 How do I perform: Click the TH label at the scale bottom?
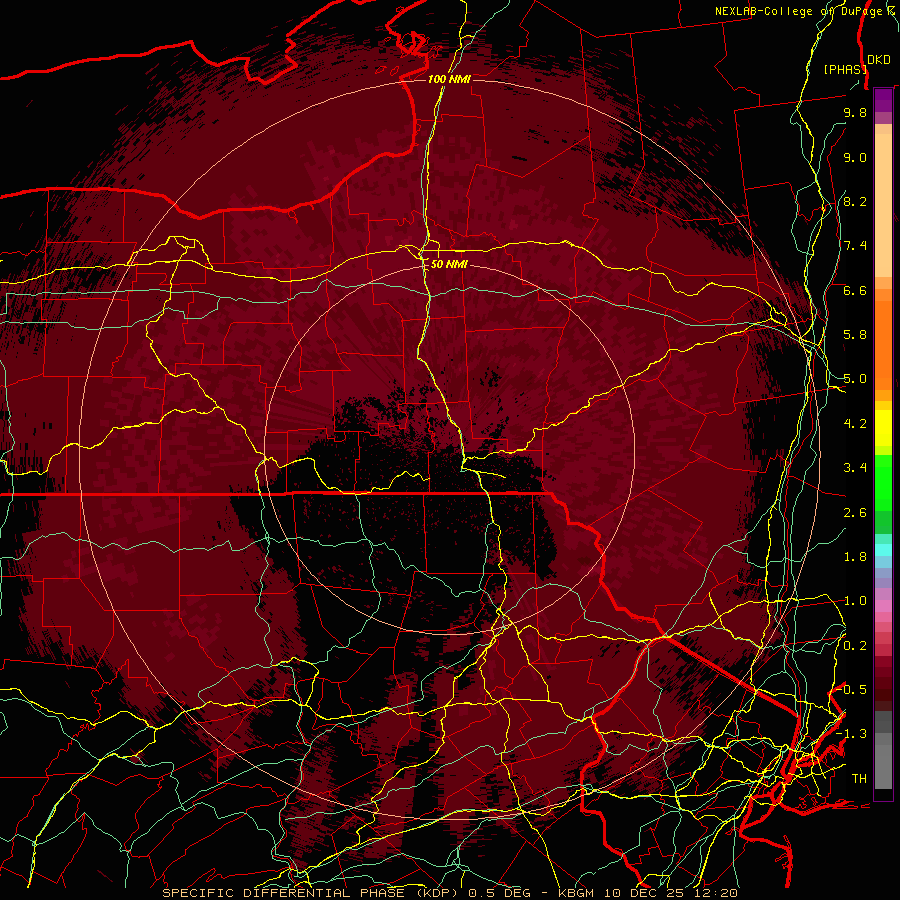pos(859,779)
